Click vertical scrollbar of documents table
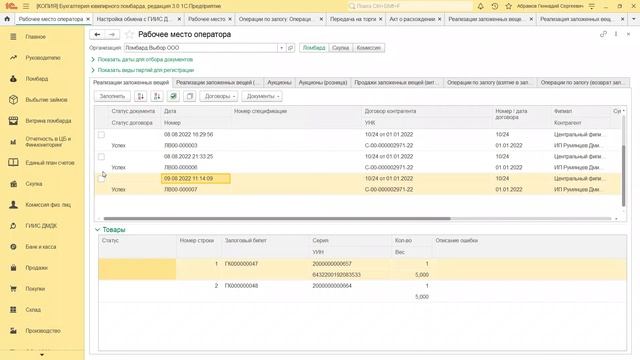 click(623, 176)
